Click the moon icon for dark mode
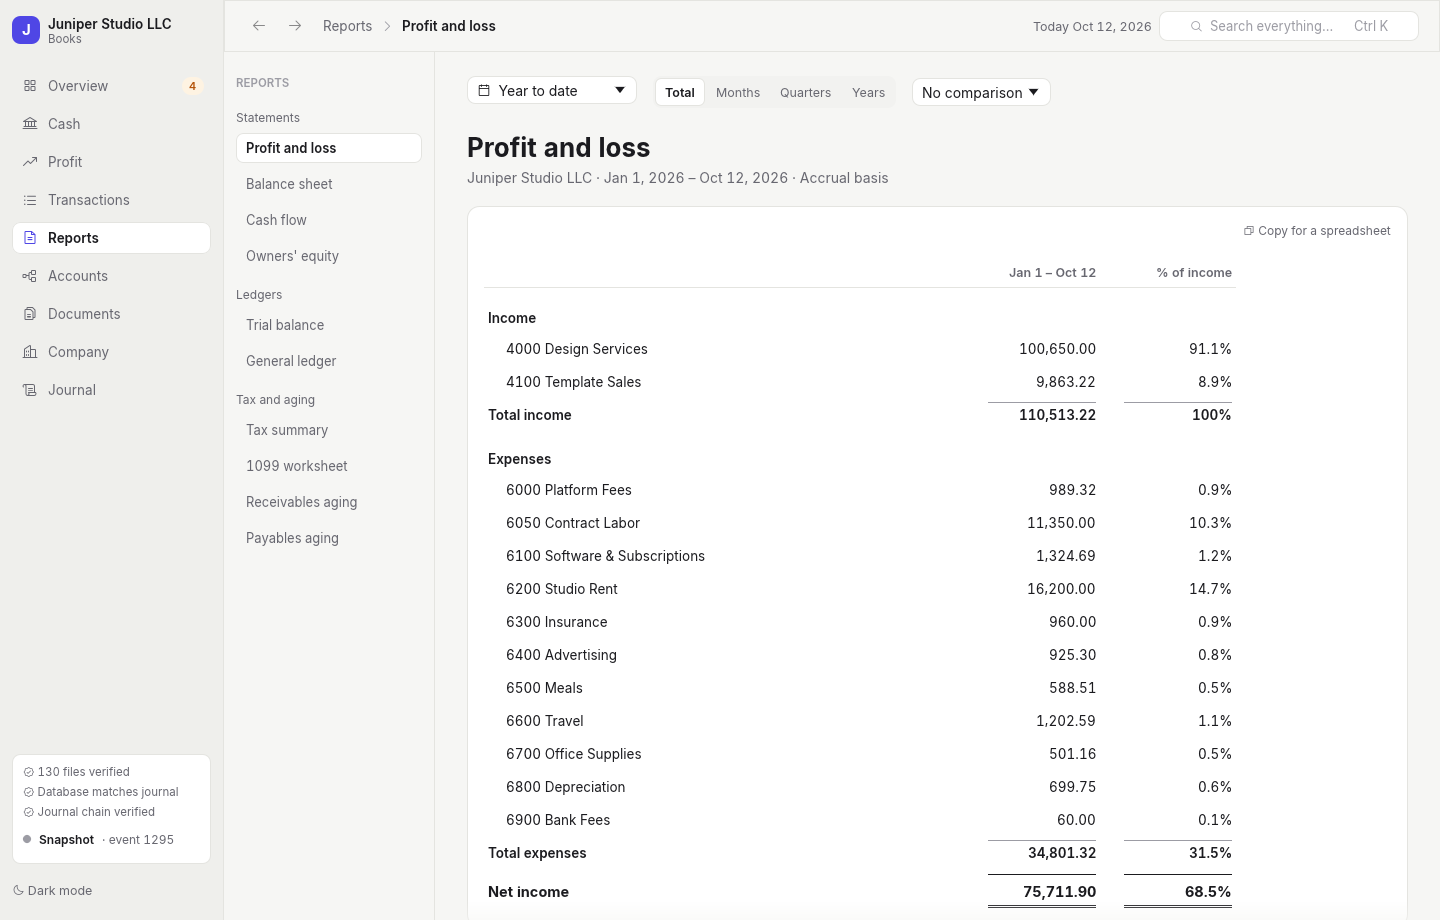 point(19,891)
